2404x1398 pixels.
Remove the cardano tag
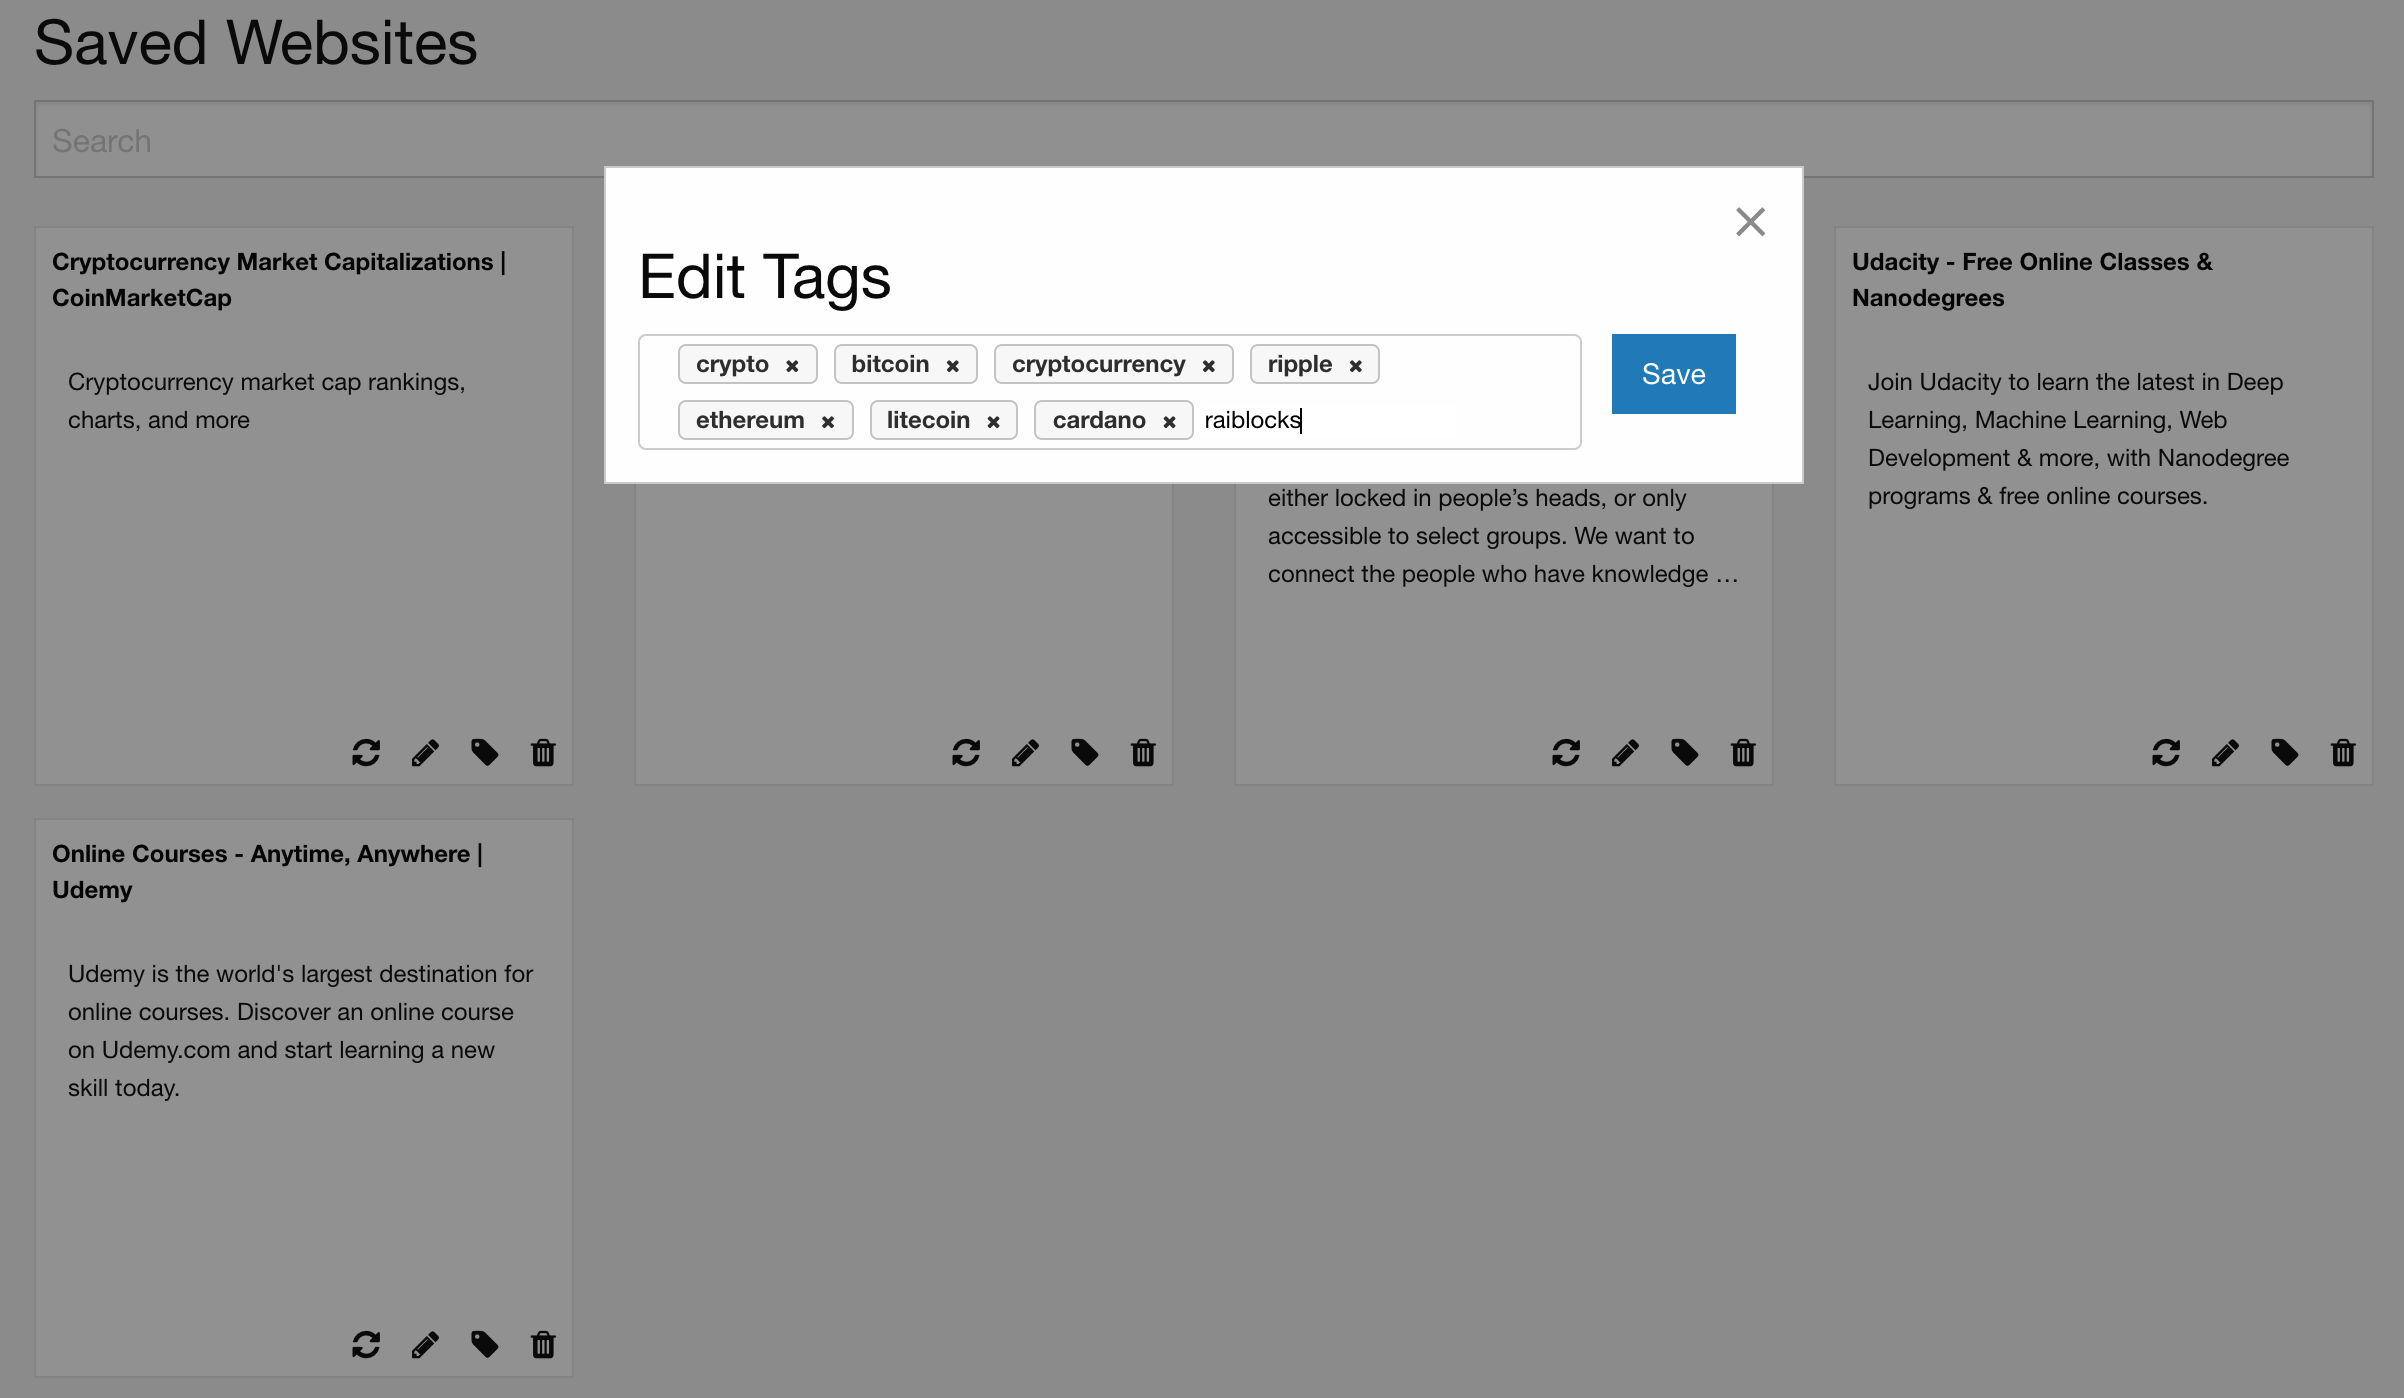point(1169,422)
